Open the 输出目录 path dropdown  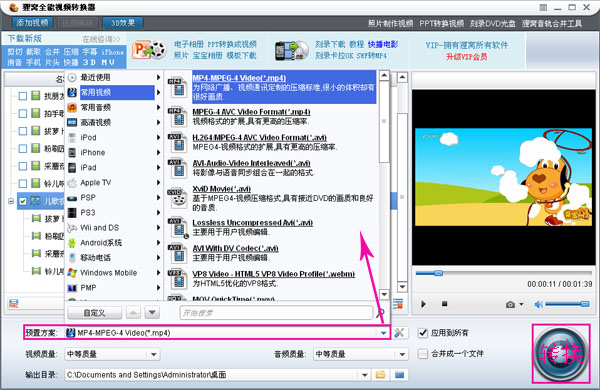[365, 375]
